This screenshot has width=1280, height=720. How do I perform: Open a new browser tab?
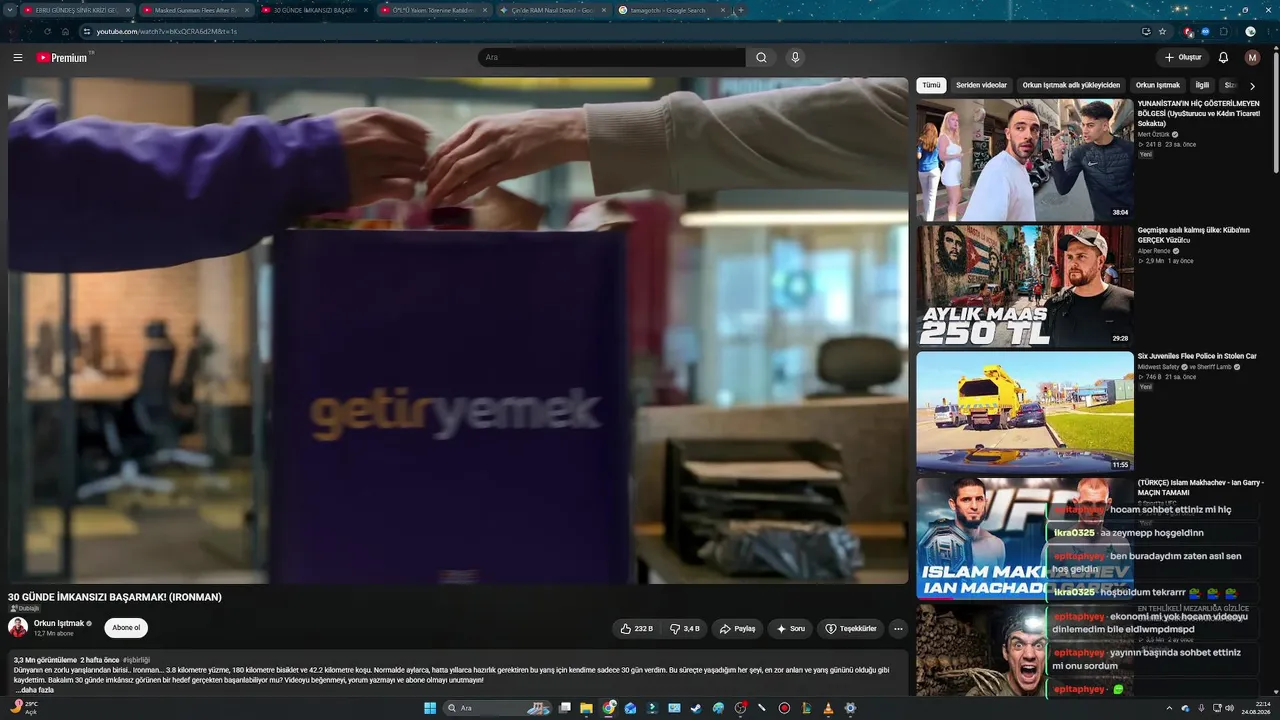pos(740,10)
